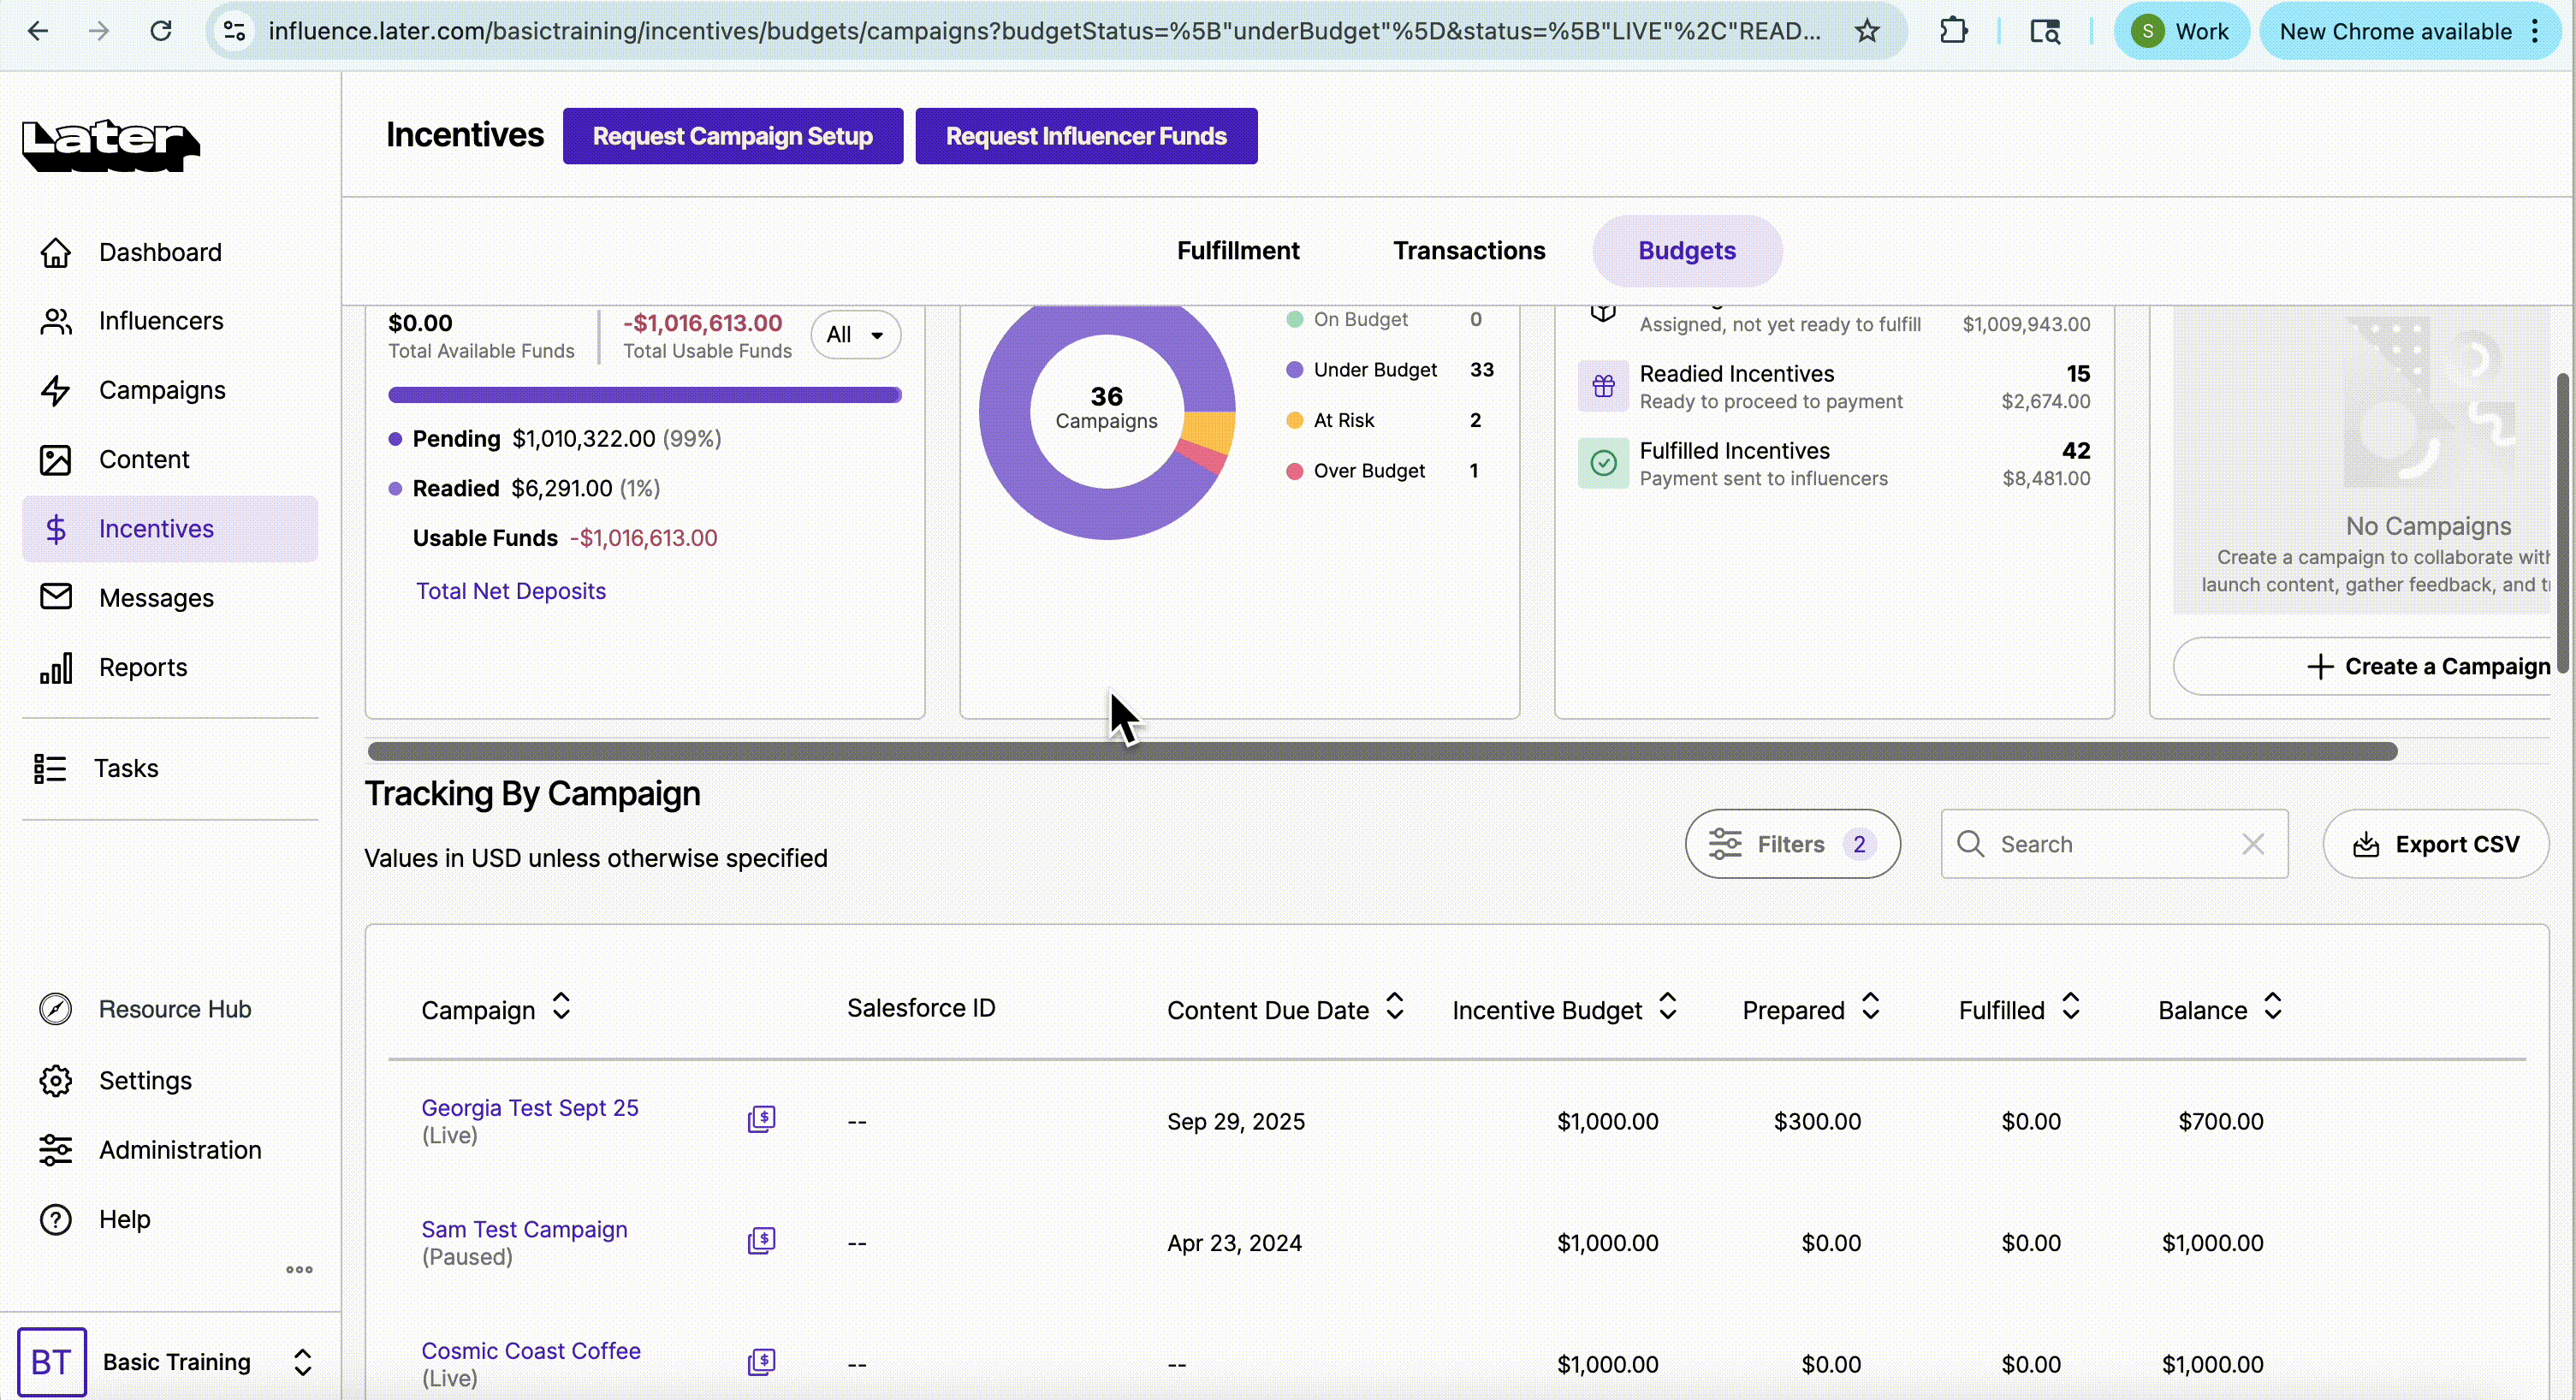Open the Dashboard home icon

(x=56, y=252)
